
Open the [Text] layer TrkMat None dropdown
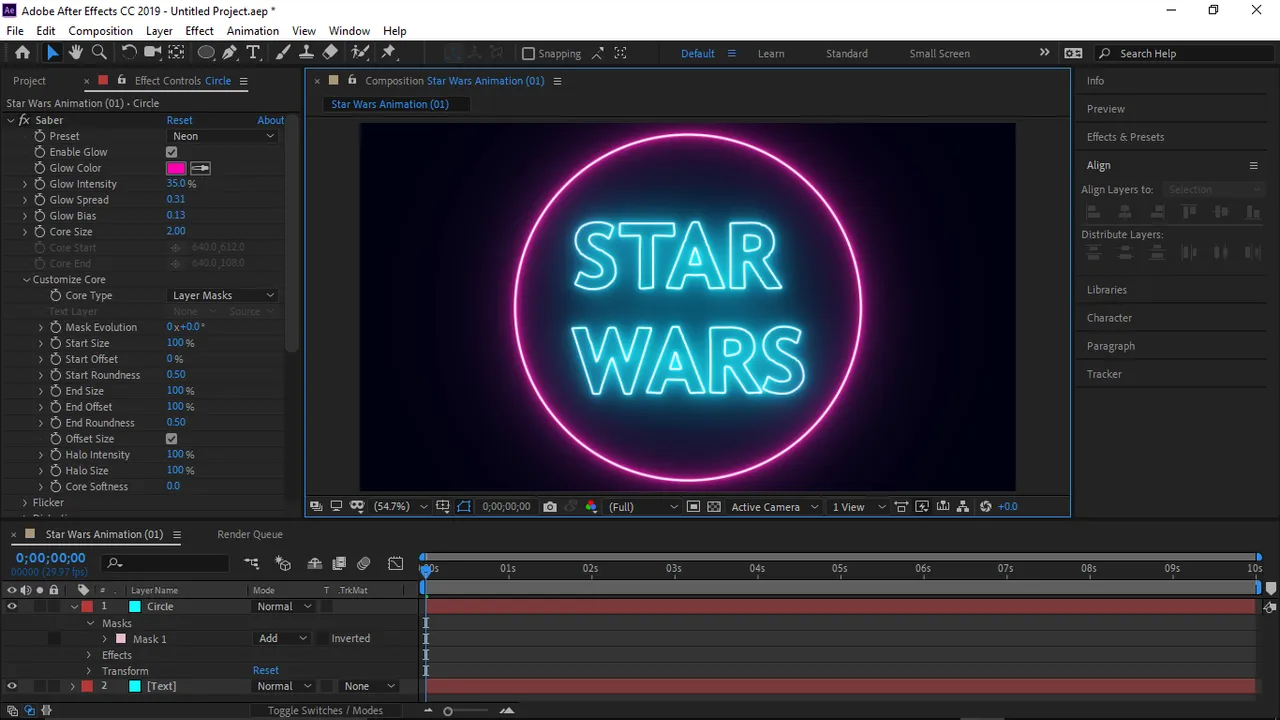pyautogui.click(x=369, y=686)
